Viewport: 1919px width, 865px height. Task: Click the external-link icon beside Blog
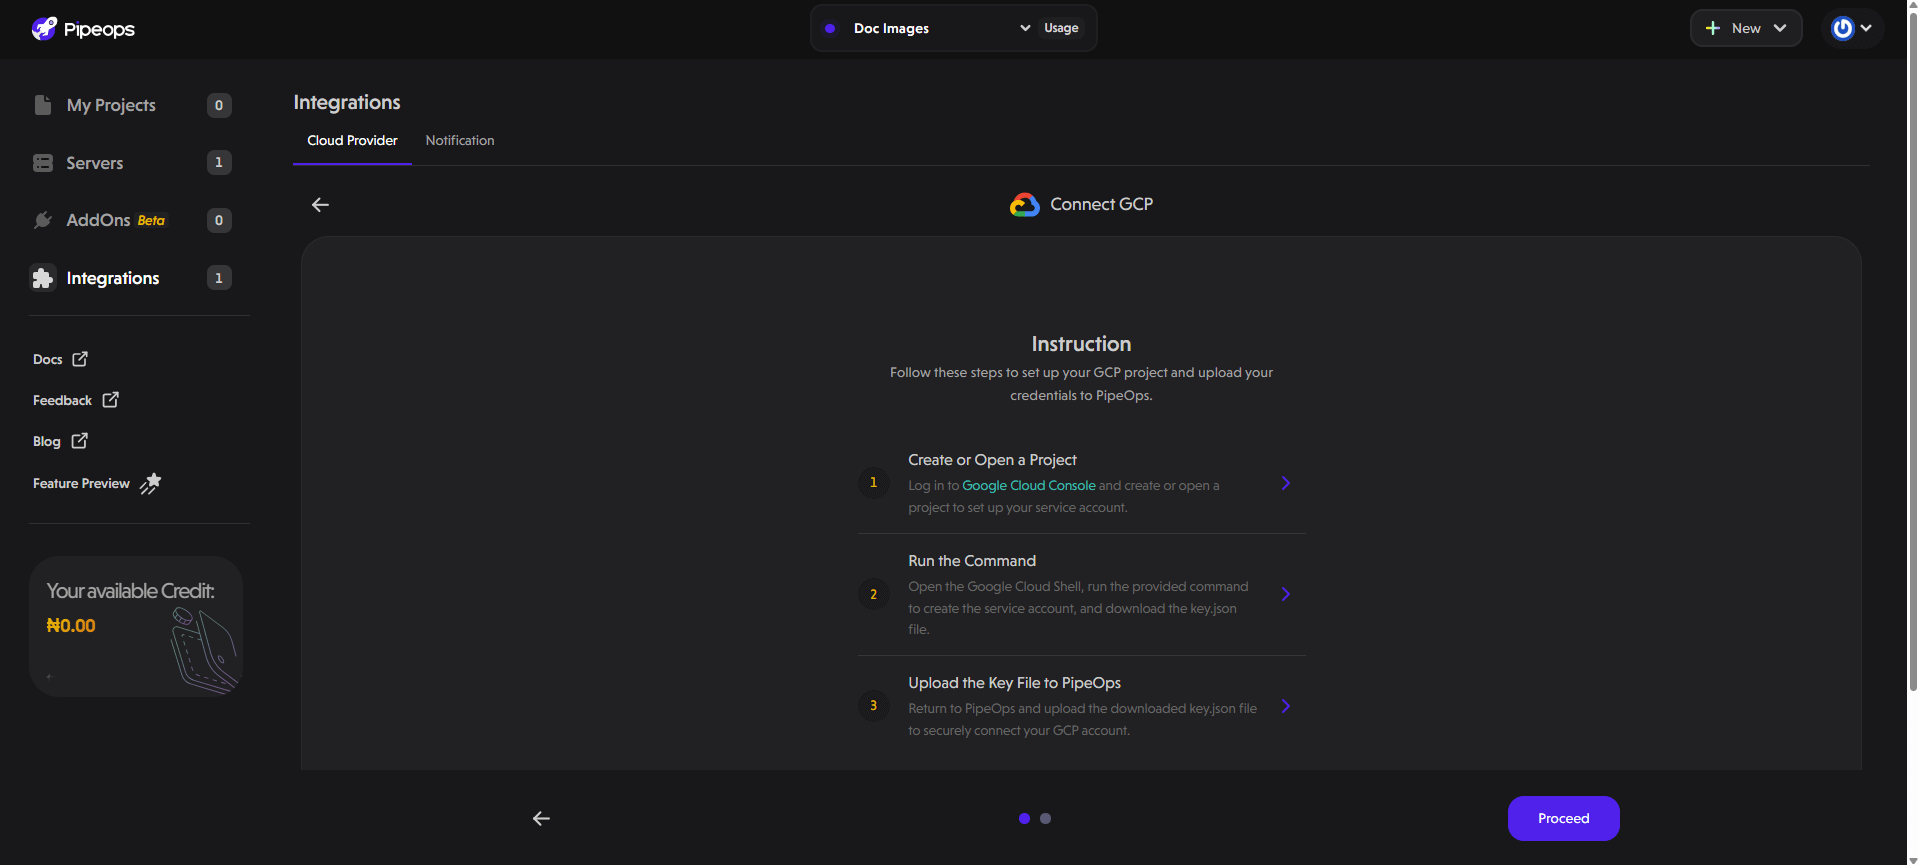[x=80, y=441]
